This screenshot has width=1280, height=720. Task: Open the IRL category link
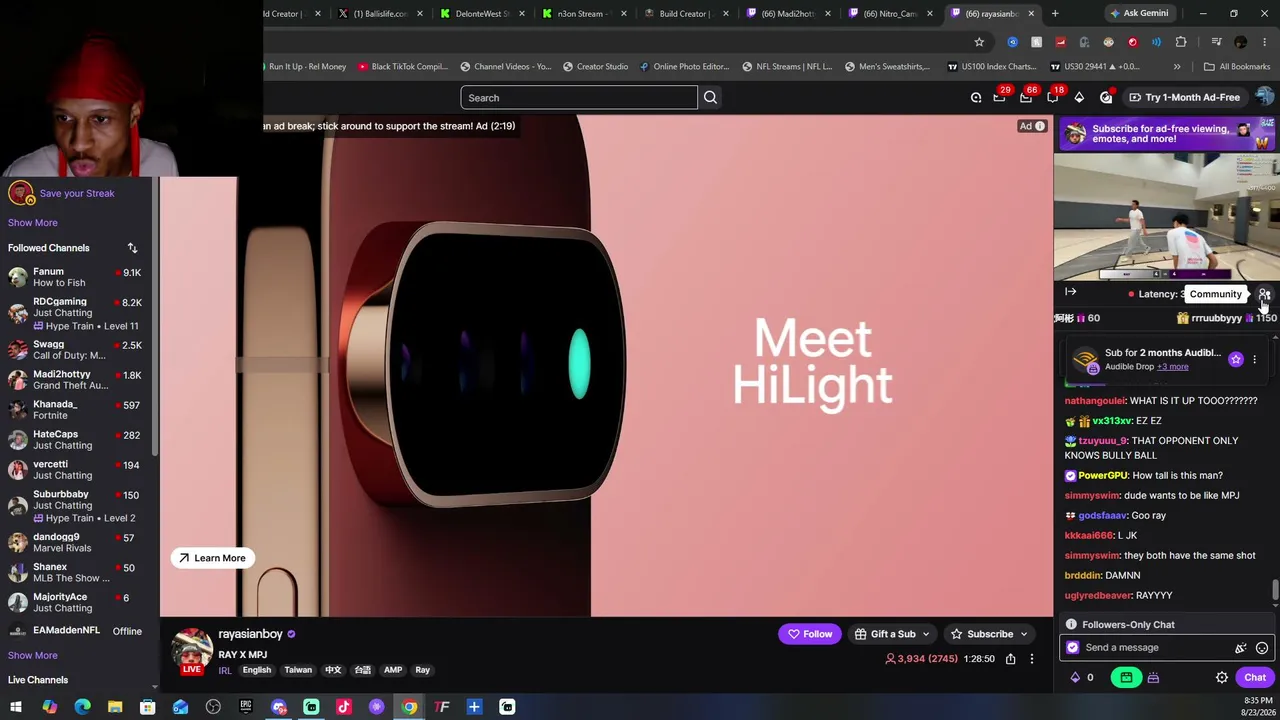(225, 671)
